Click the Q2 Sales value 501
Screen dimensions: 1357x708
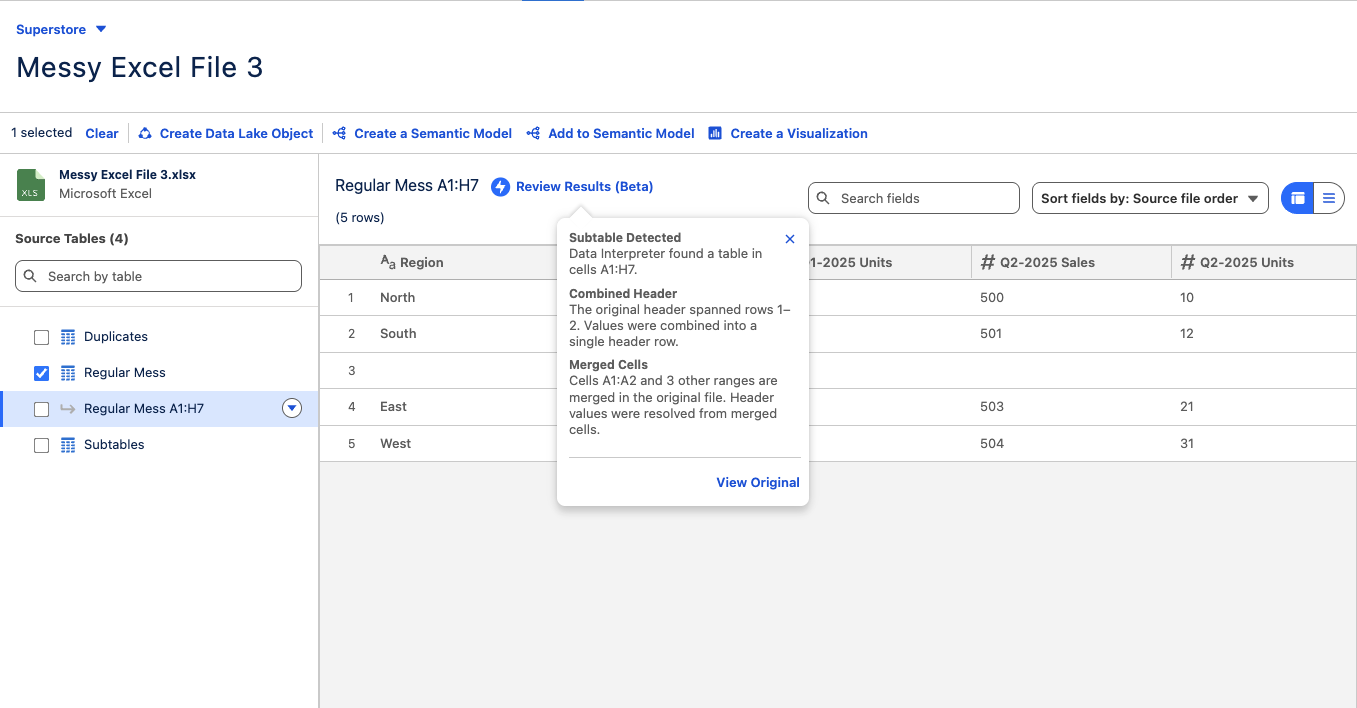point(991,334)
